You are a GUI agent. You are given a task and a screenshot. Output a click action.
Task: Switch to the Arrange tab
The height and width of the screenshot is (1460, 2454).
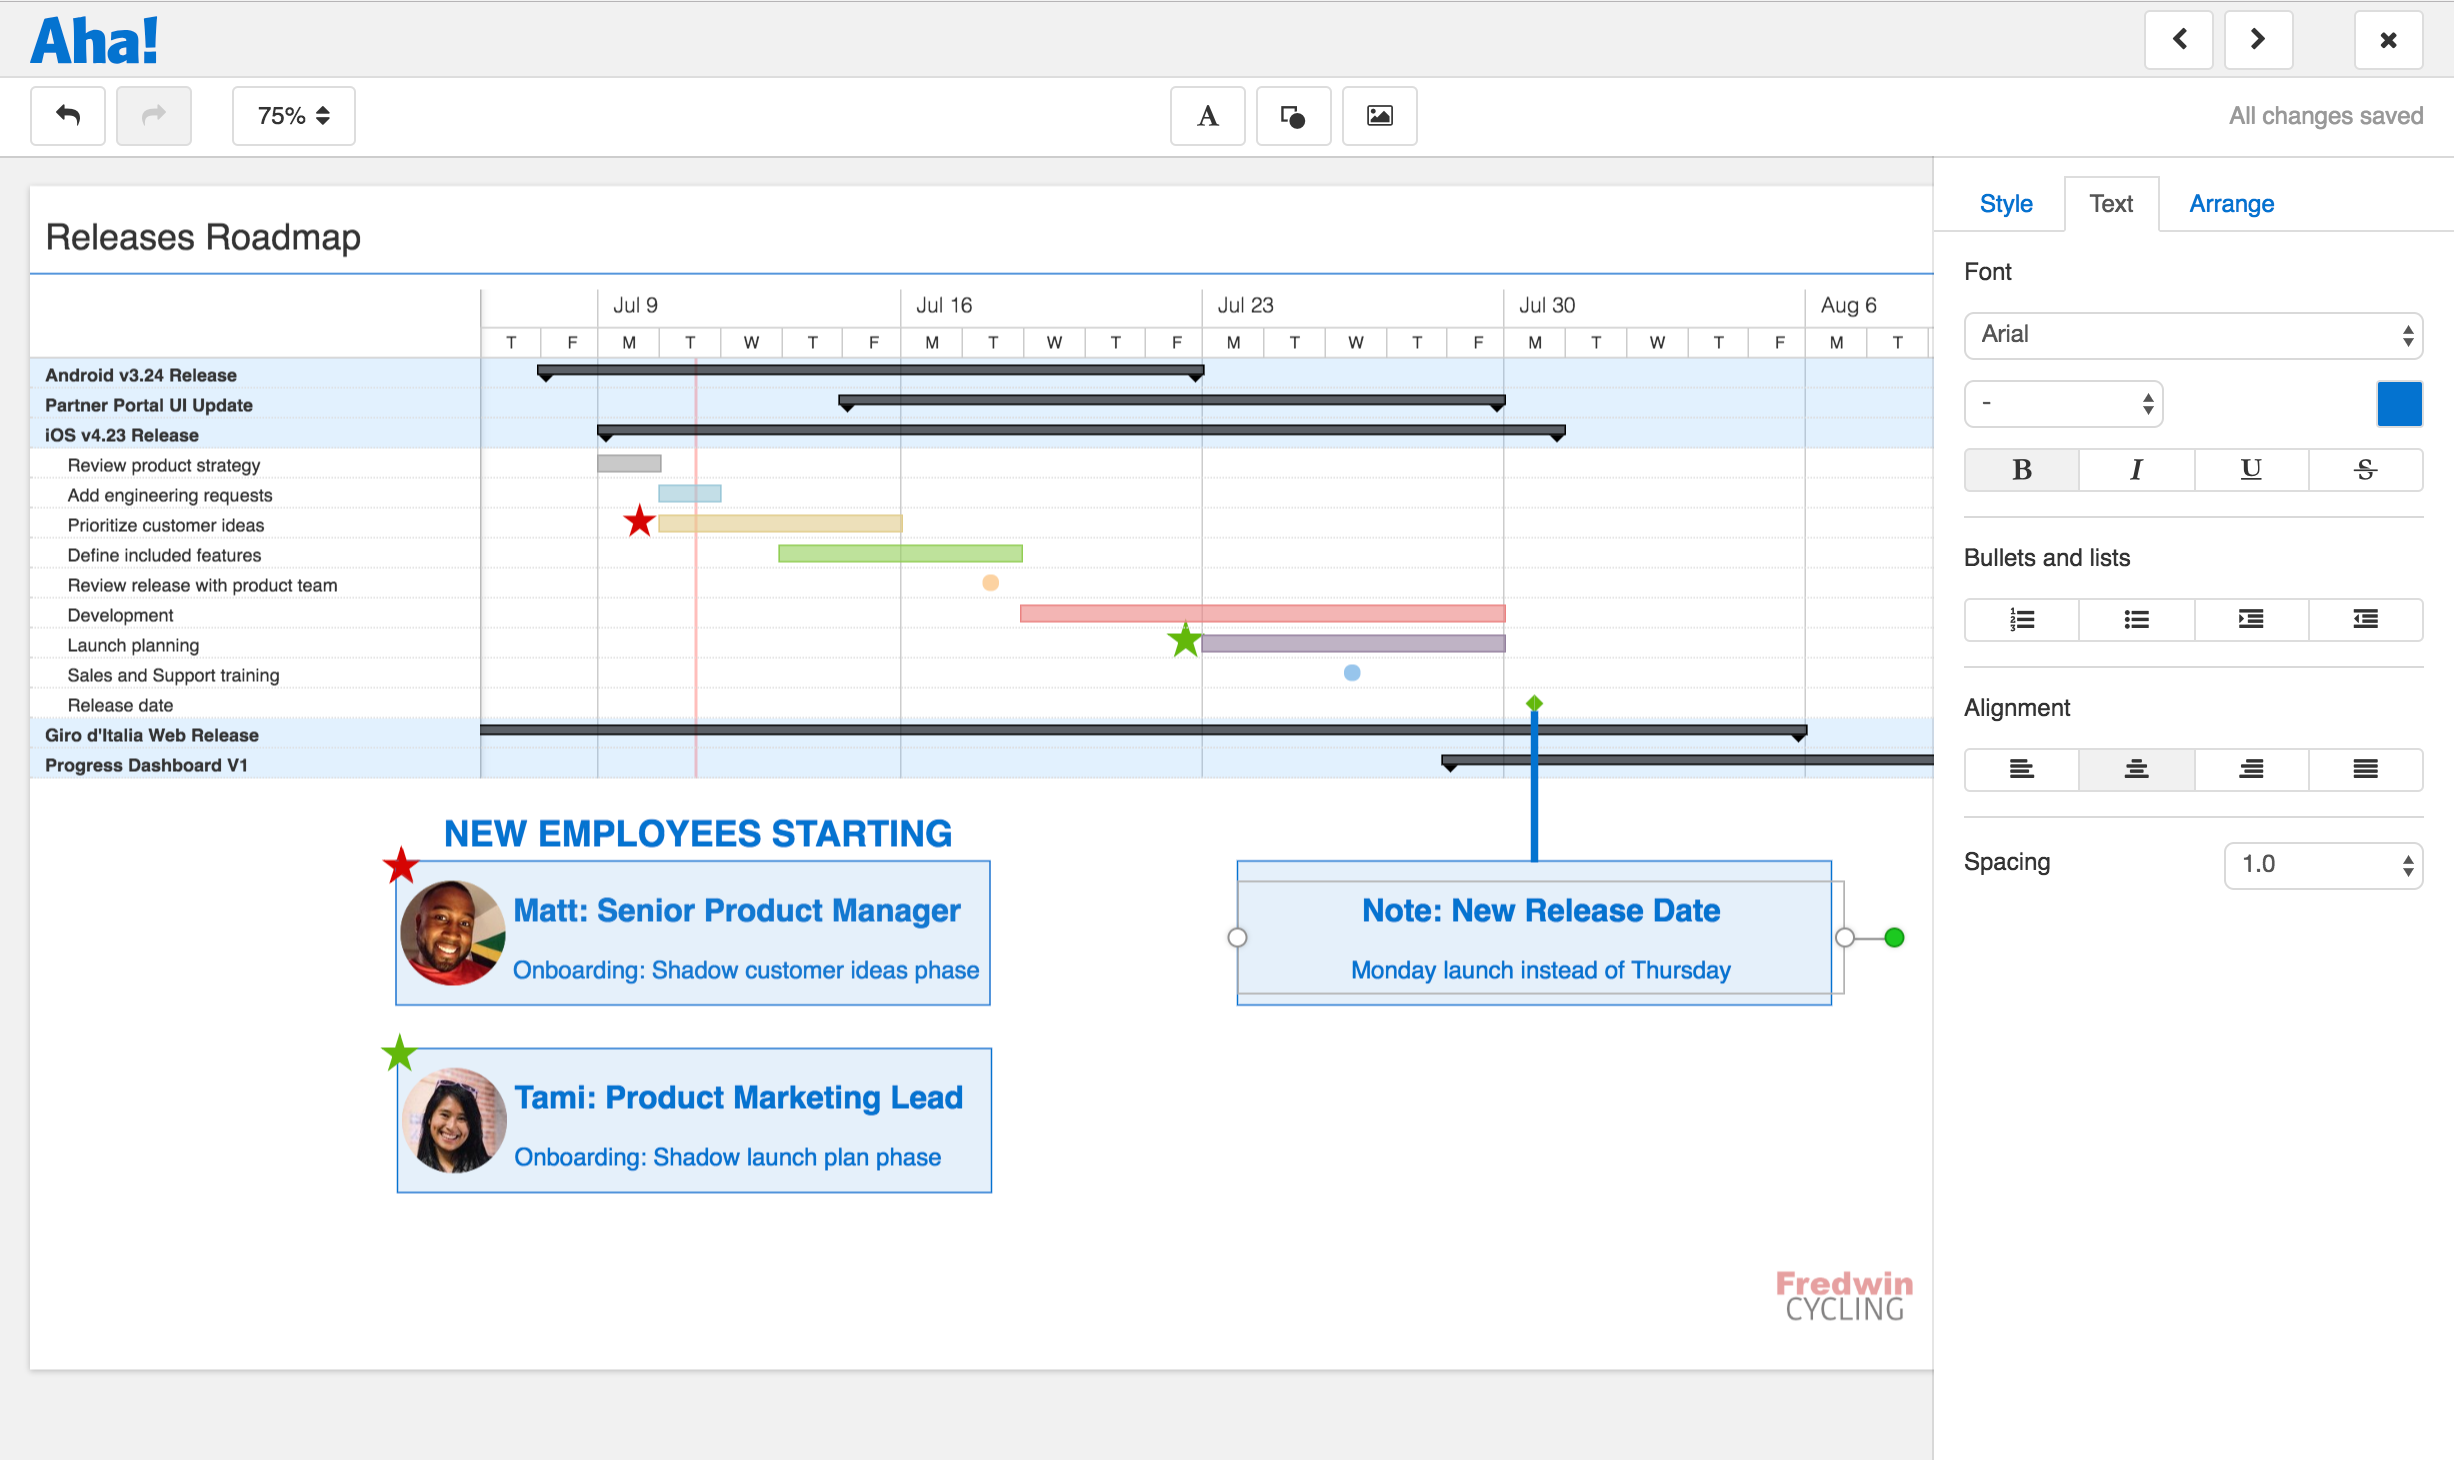(x=2231, y=203)
